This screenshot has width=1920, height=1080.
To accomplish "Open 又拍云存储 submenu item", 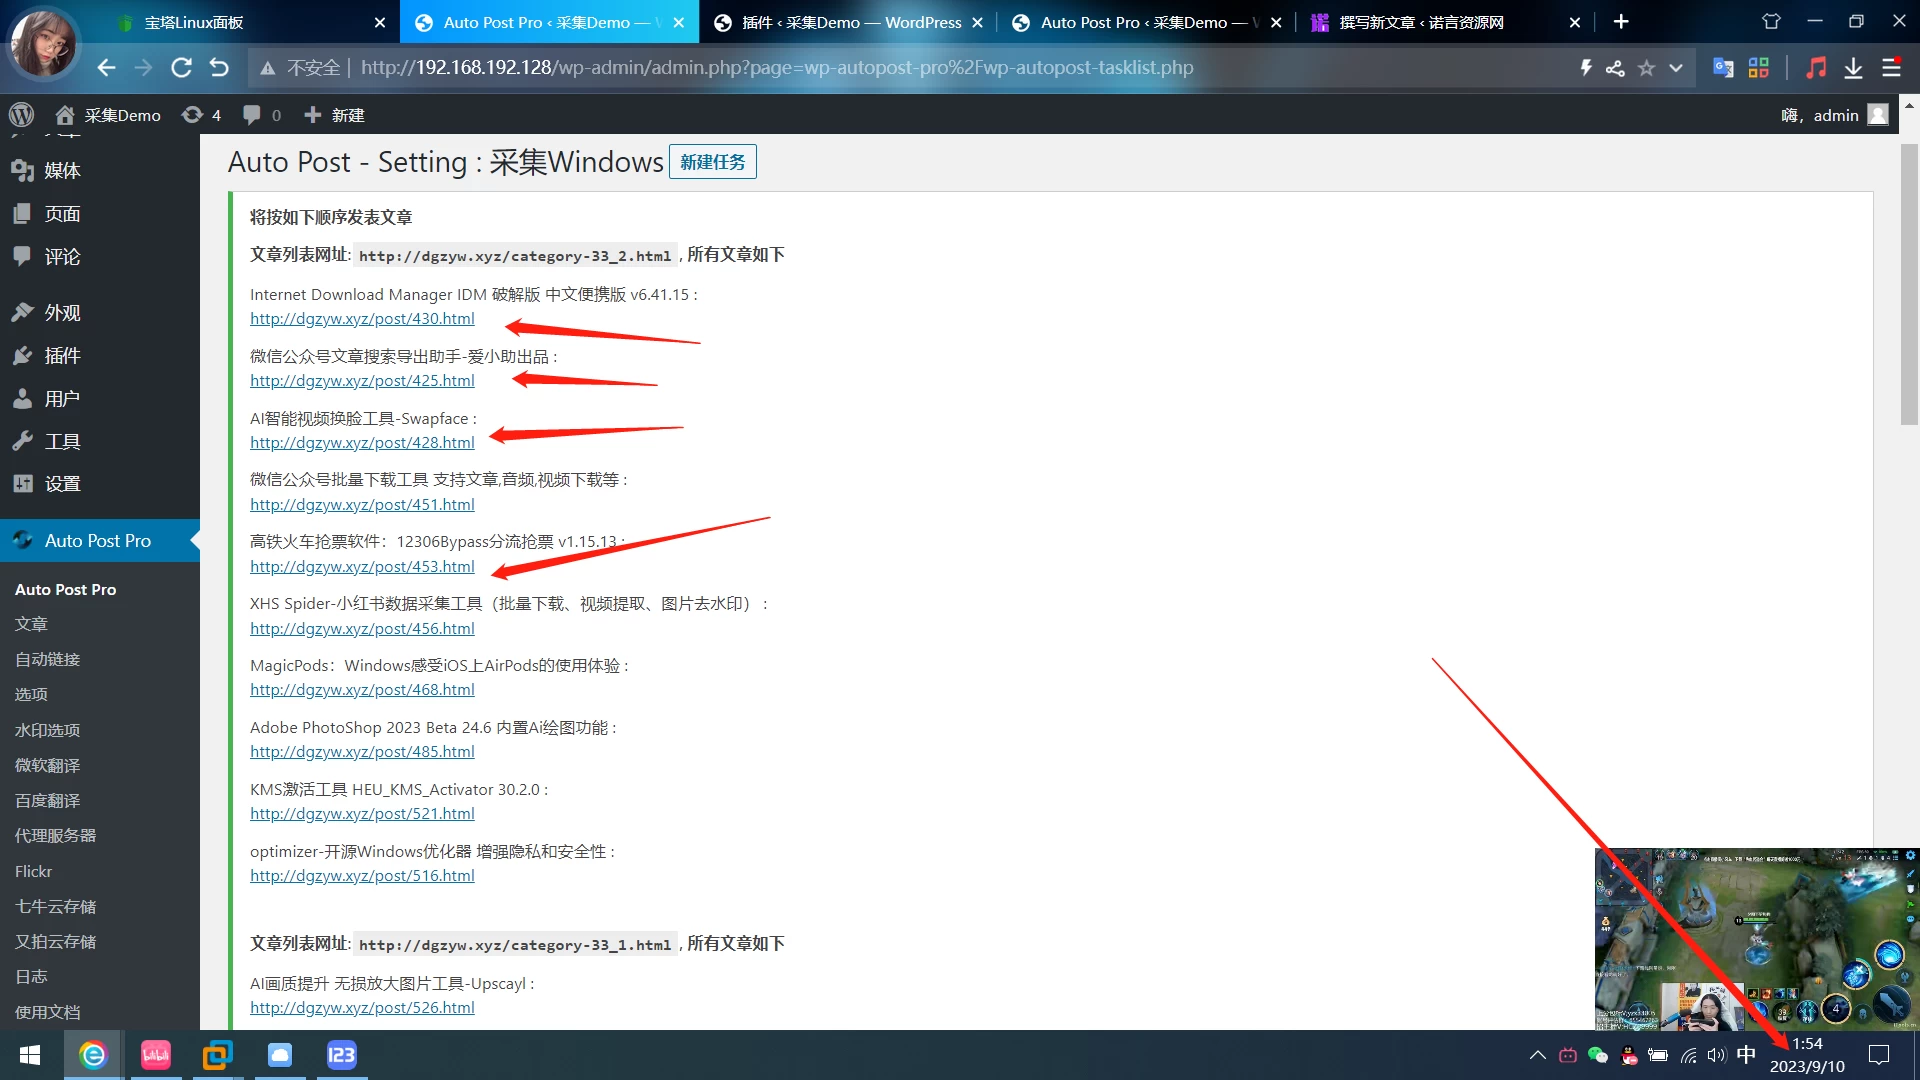I will (x=55, y=942).
